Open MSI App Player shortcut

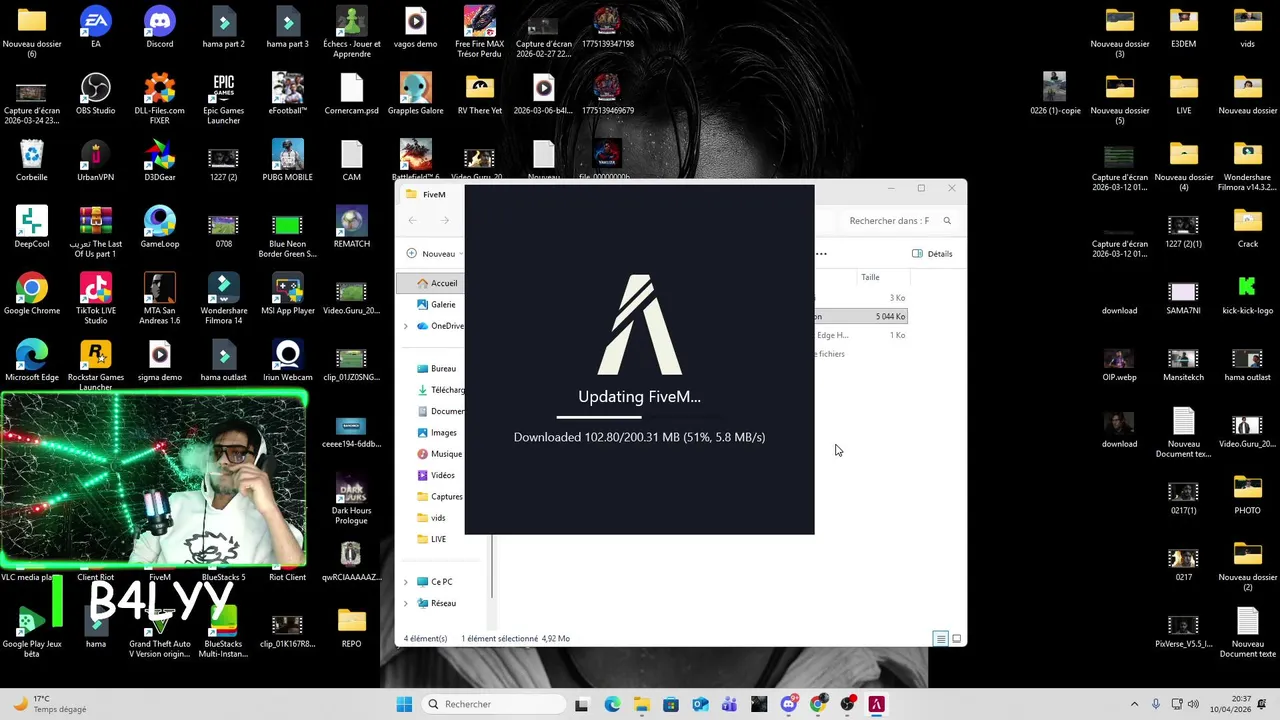click(x=288, y=294)
